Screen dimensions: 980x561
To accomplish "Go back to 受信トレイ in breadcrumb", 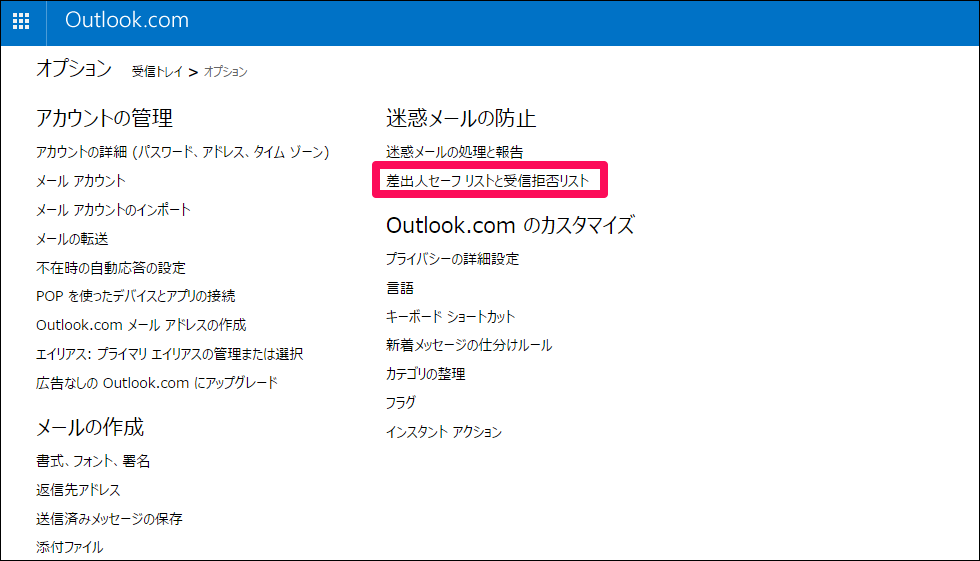I will [x=157, y=72].
